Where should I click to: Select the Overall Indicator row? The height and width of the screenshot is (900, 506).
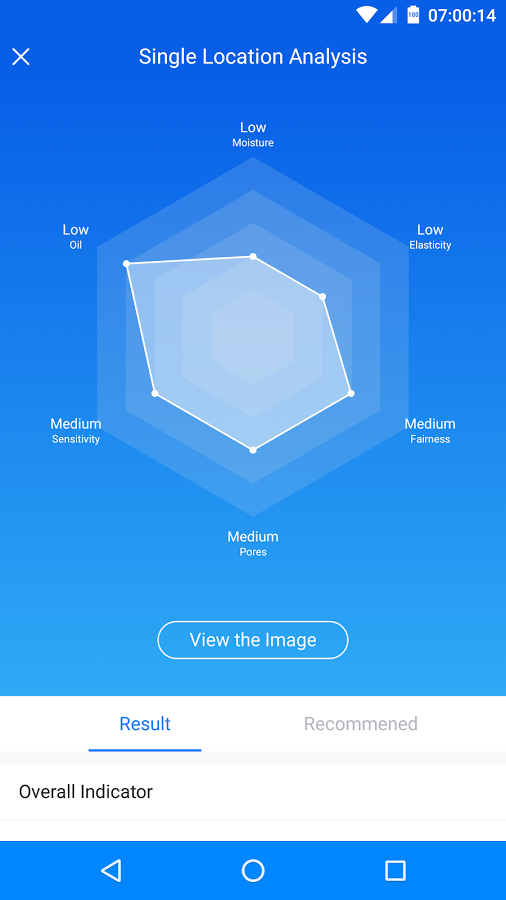(x=253, y=792)
